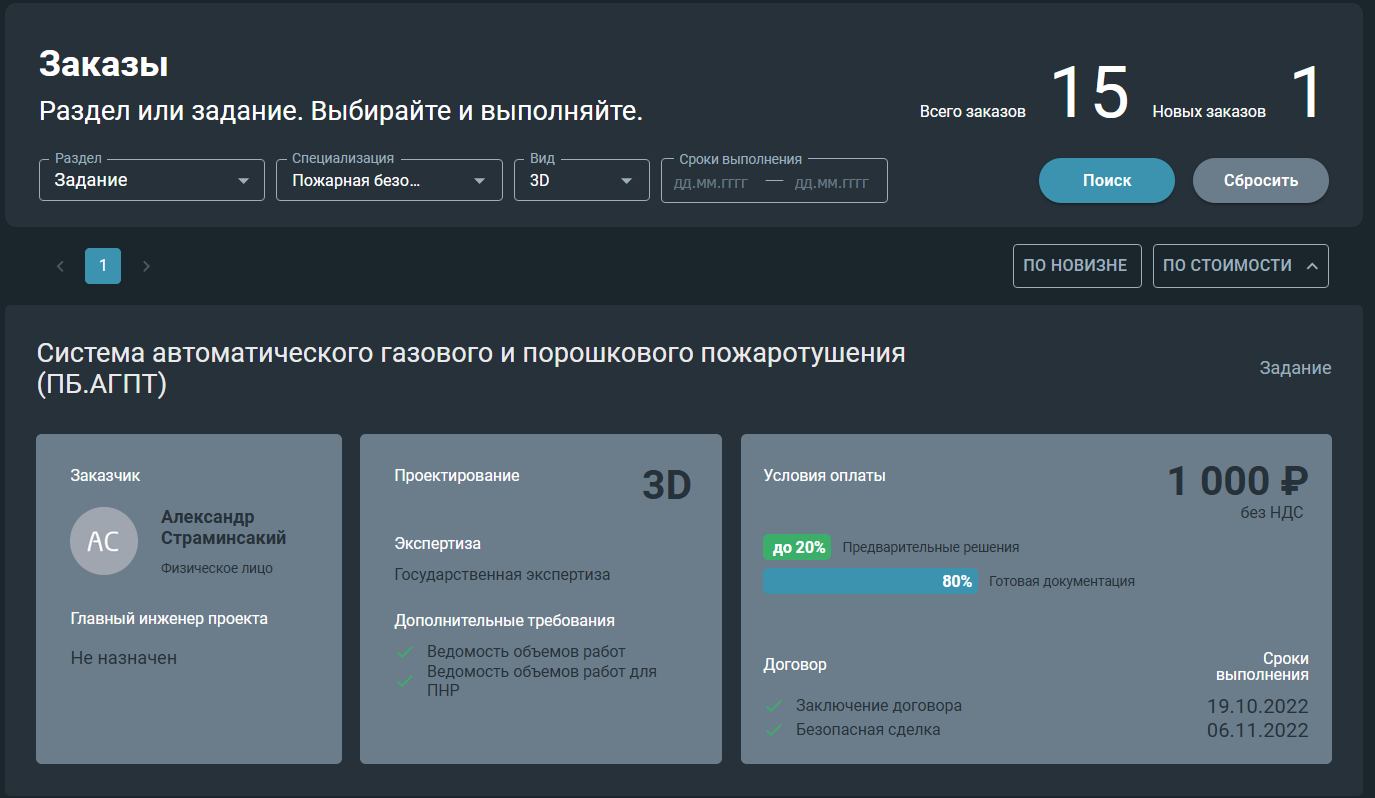Click the AC customer avatar
Image resolution: width=1375 pixels, height=798 pixels.
104,541
